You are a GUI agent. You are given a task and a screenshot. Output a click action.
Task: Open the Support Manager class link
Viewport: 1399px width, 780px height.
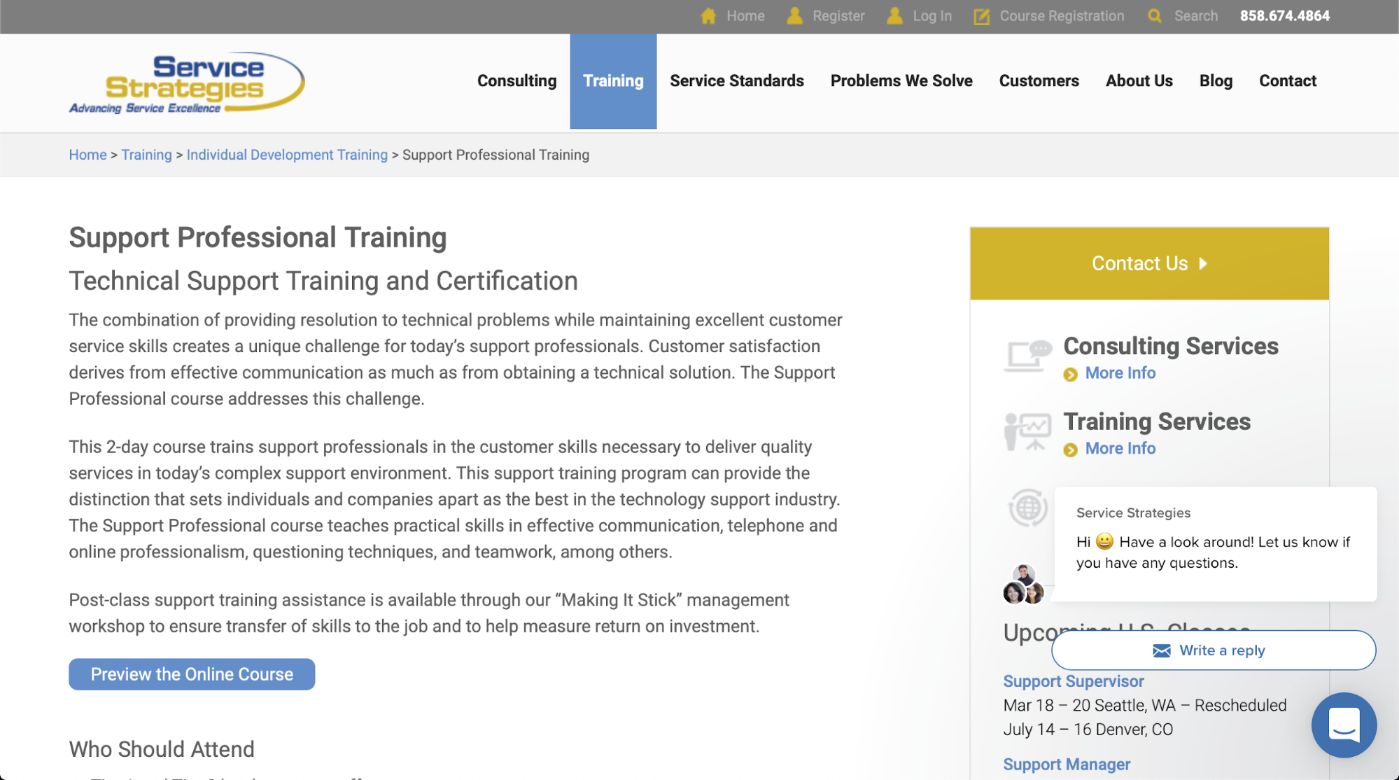(x=1067, y=764)
